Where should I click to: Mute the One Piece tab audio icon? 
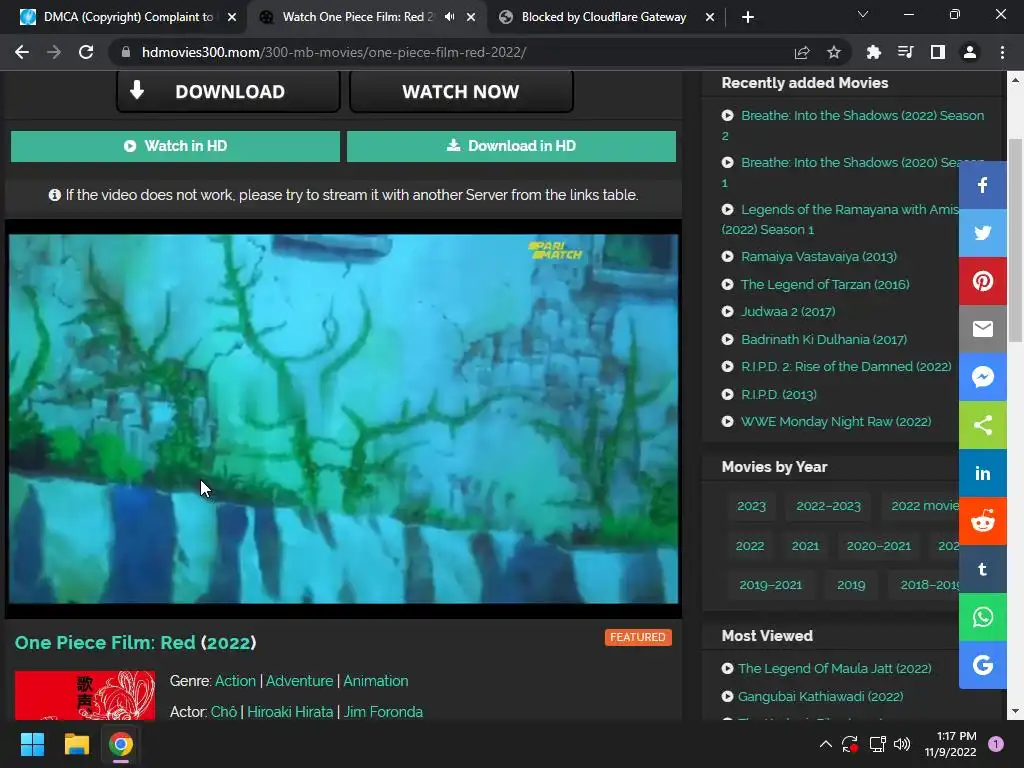pos(449,17)
